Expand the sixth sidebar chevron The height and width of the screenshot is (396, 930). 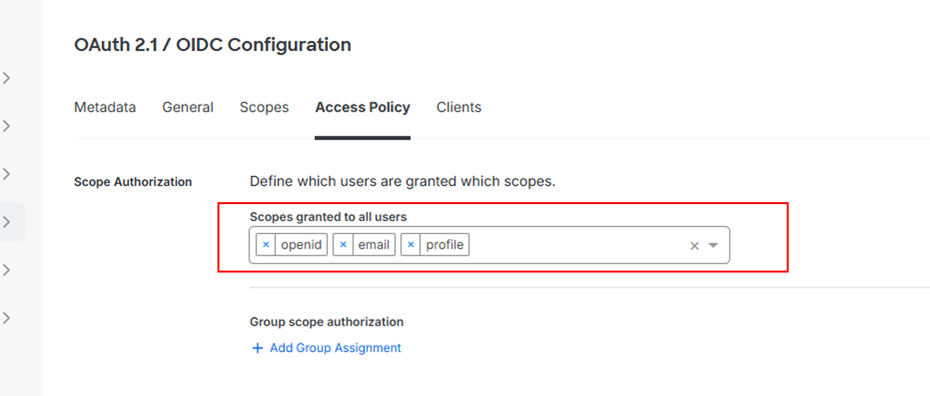(7, 318)
